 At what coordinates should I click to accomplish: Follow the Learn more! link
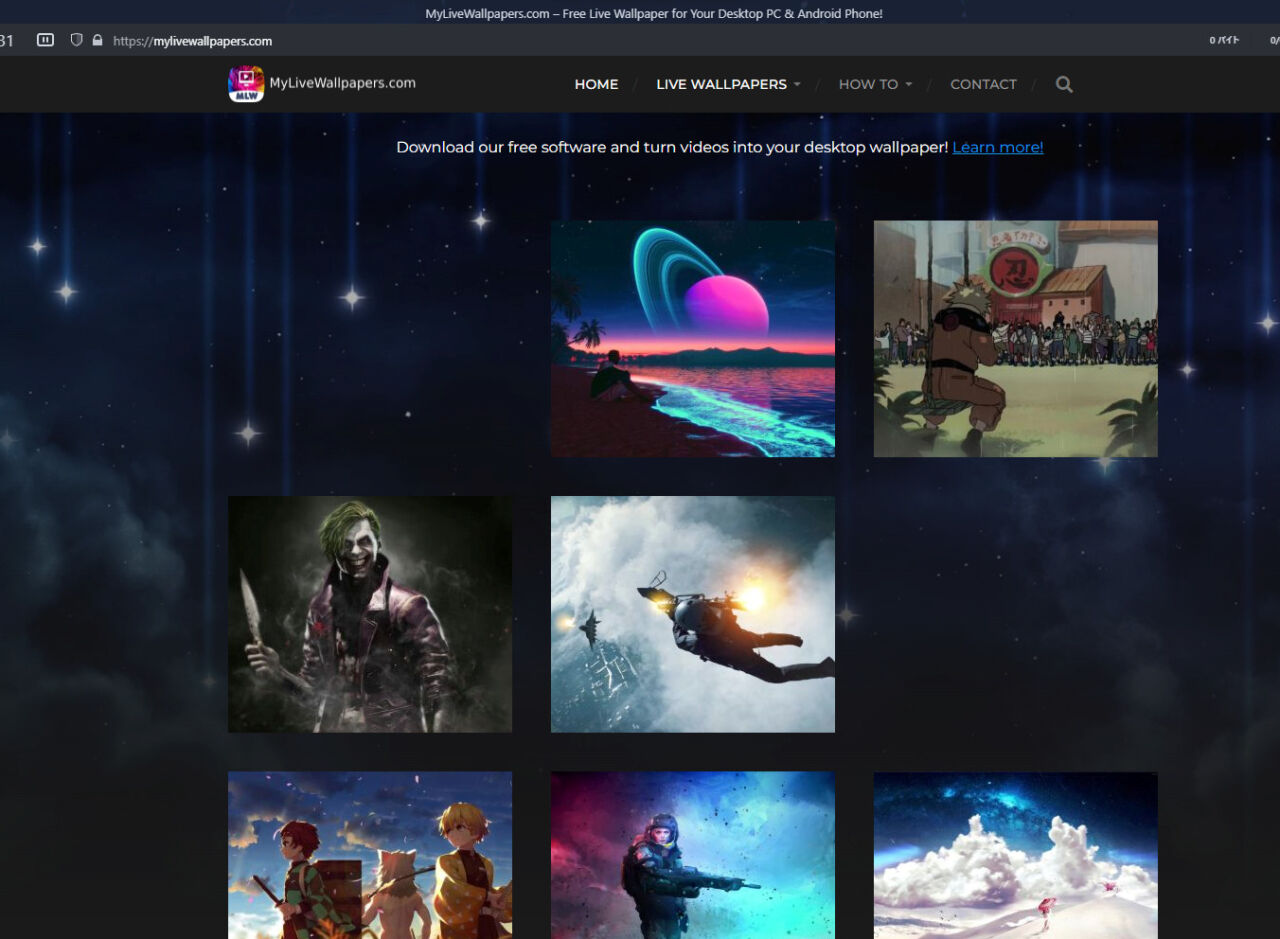[997, 147]
